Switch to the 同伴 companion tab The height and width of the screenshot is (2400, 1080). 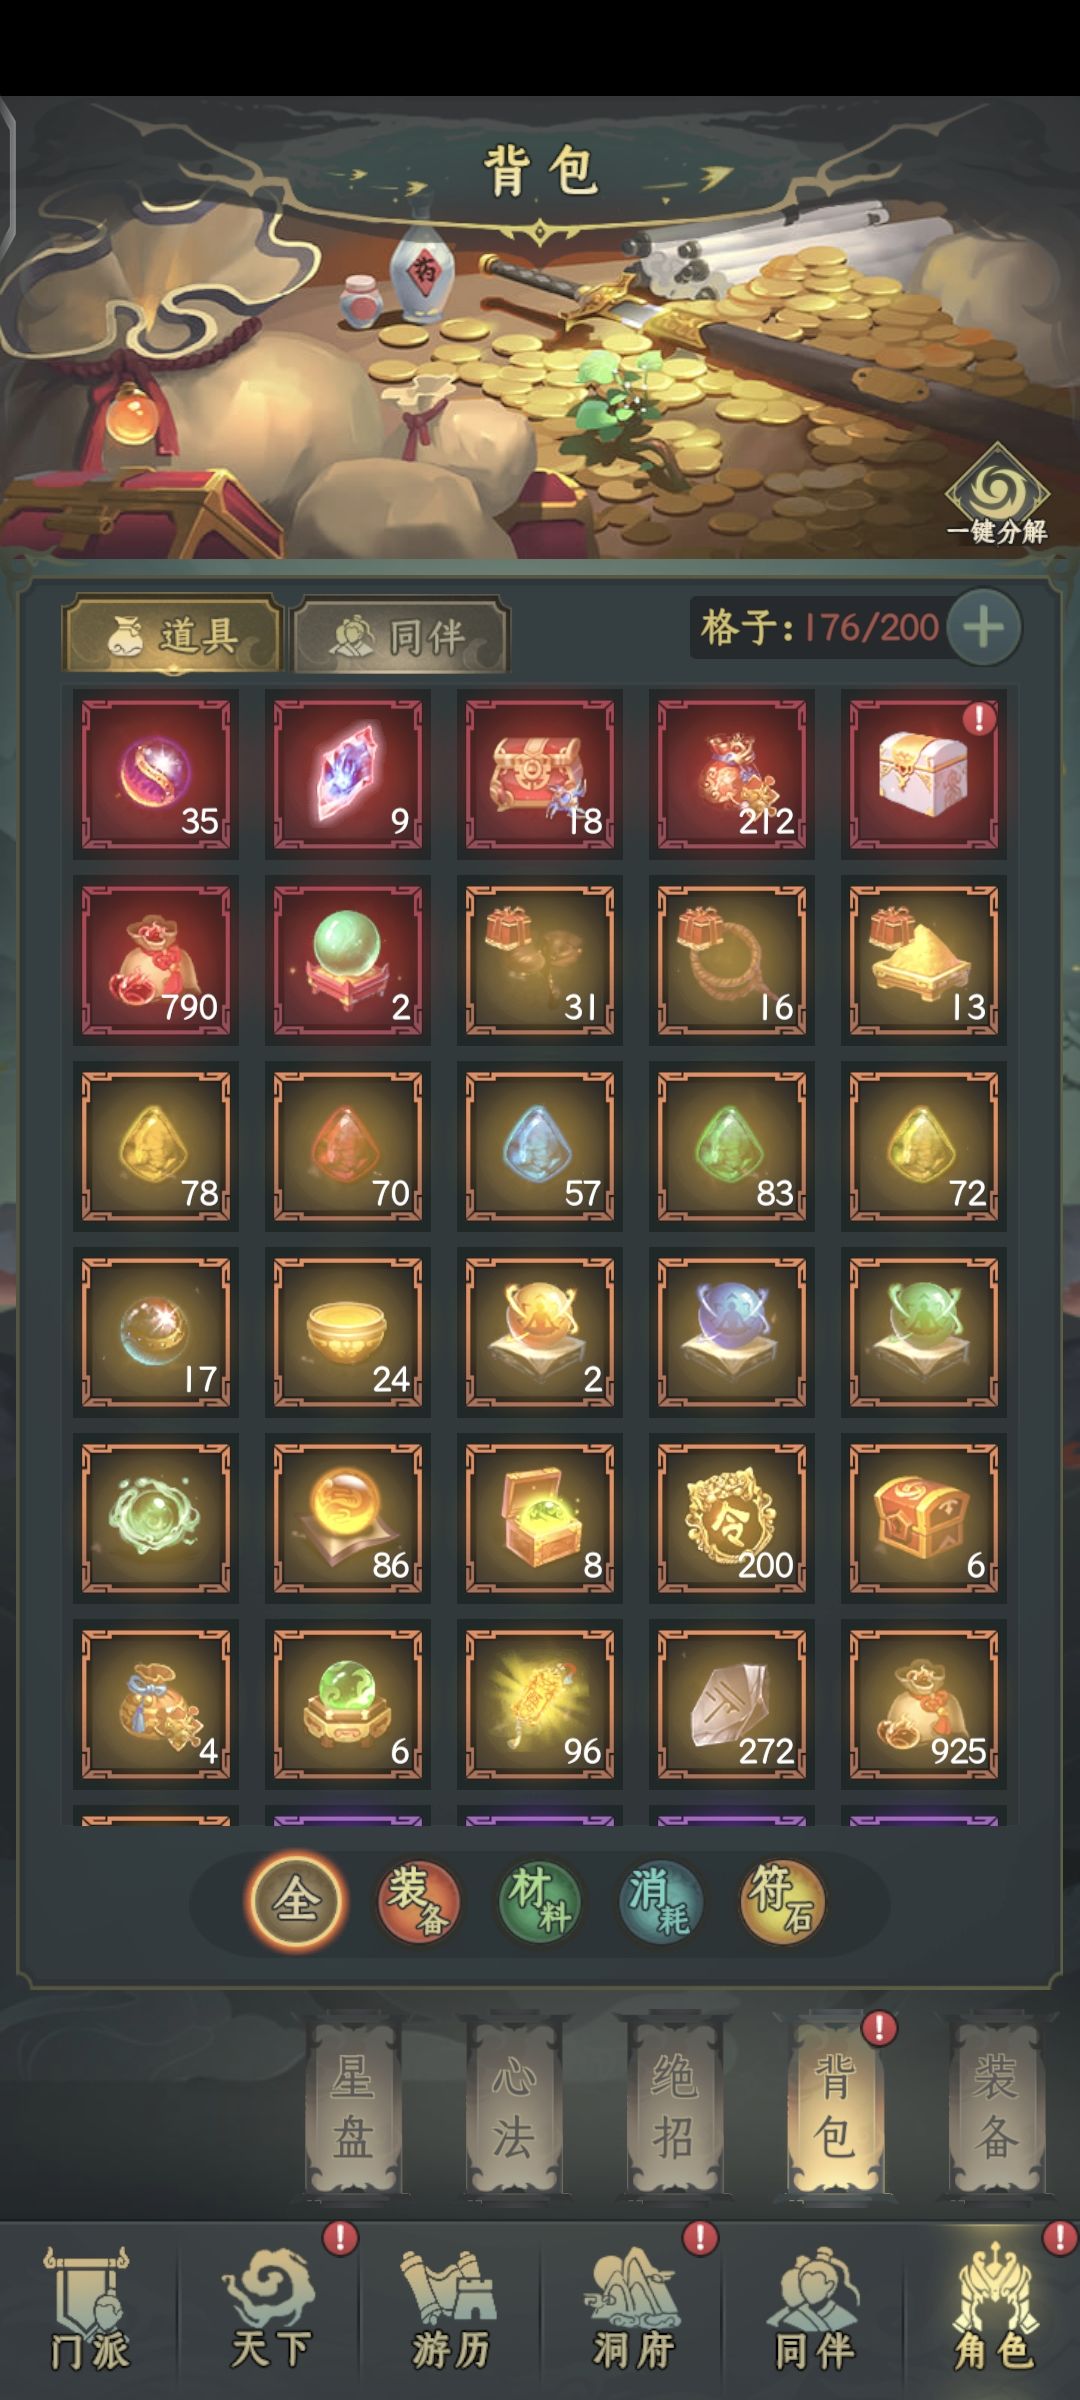[x=401, y=636]
